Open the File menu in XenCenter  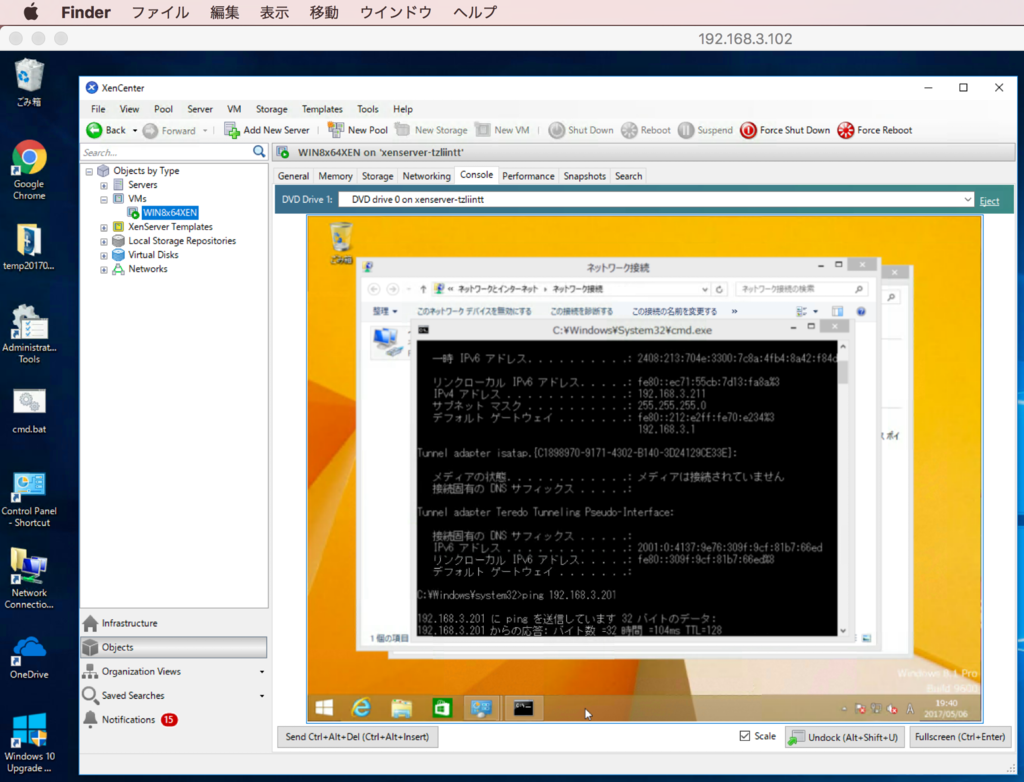tap(98, 109)
